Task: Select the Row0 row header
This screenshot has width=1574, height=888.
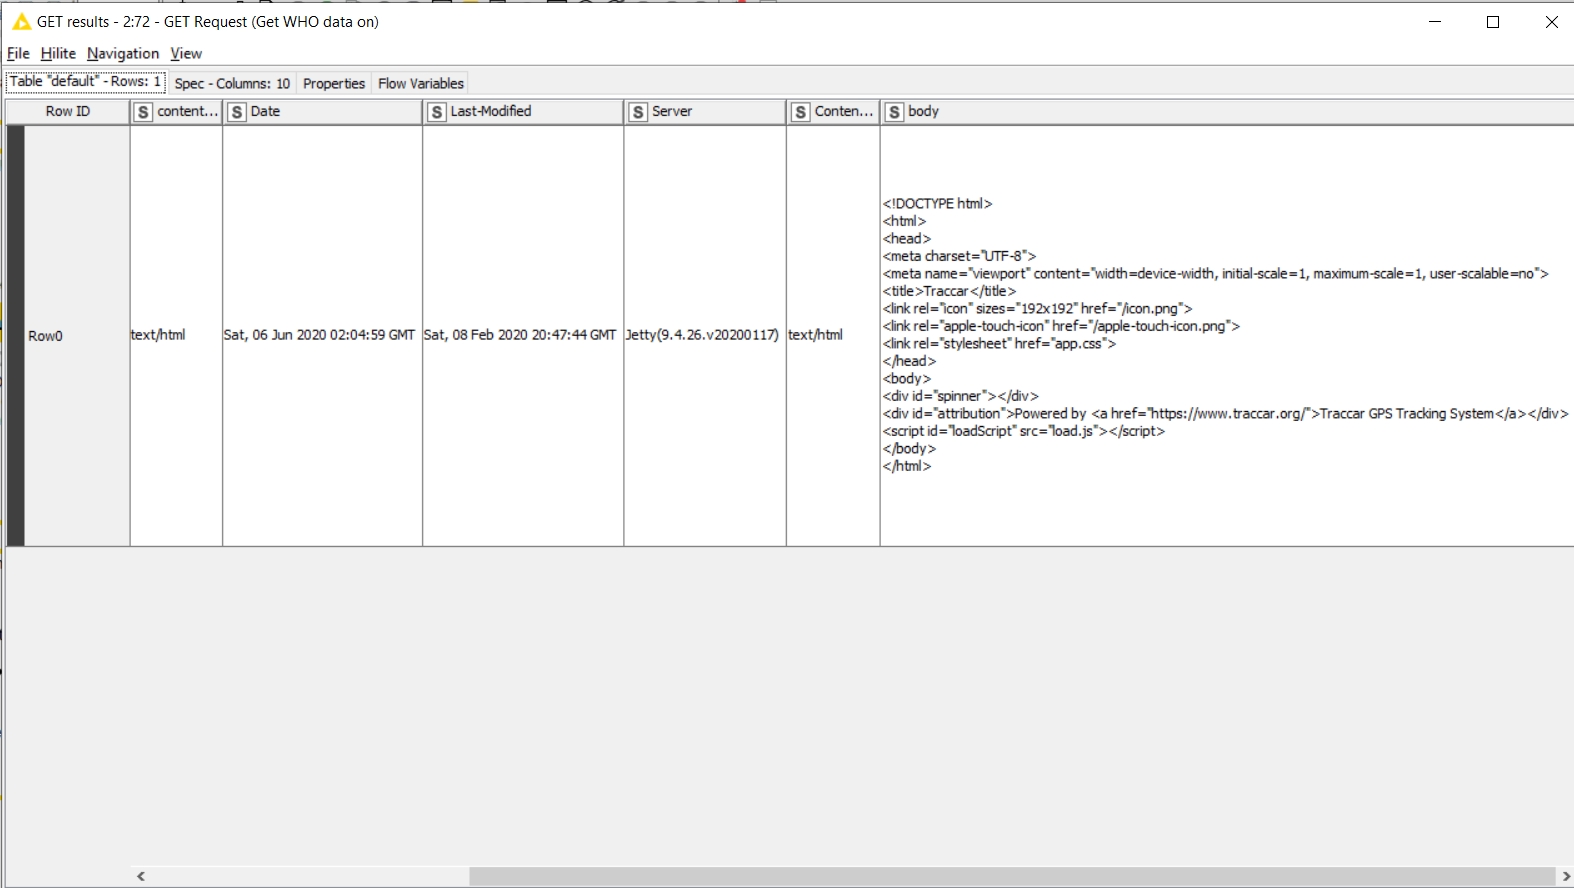Action: click(68, 336)
